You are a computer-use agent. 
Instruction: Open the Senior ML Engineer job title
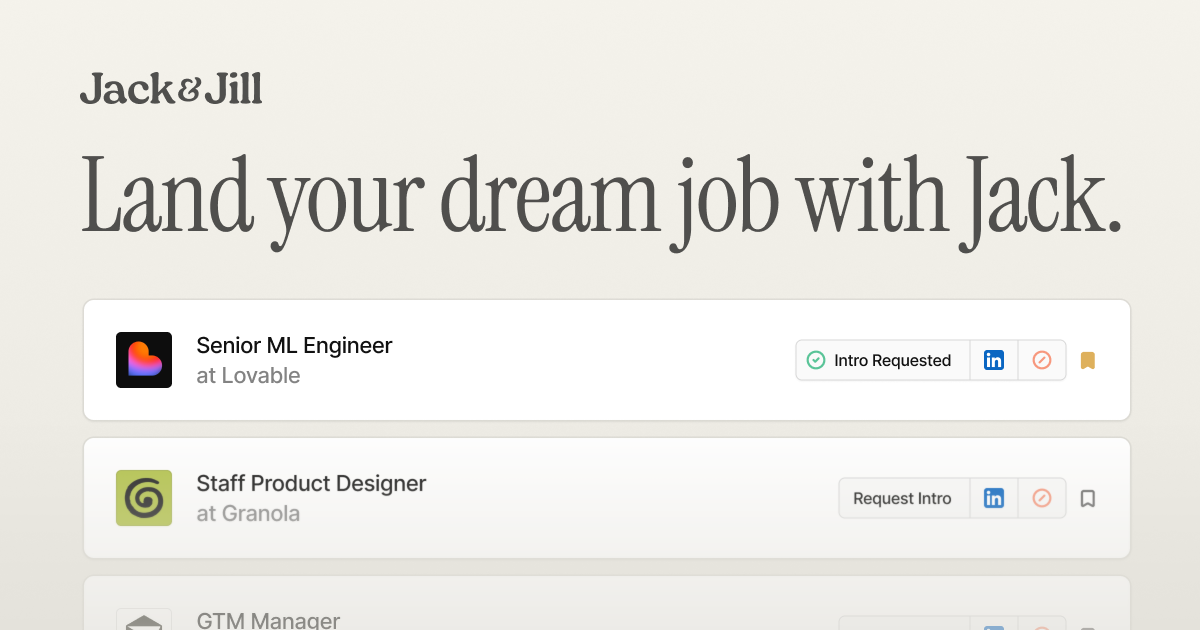294,346
